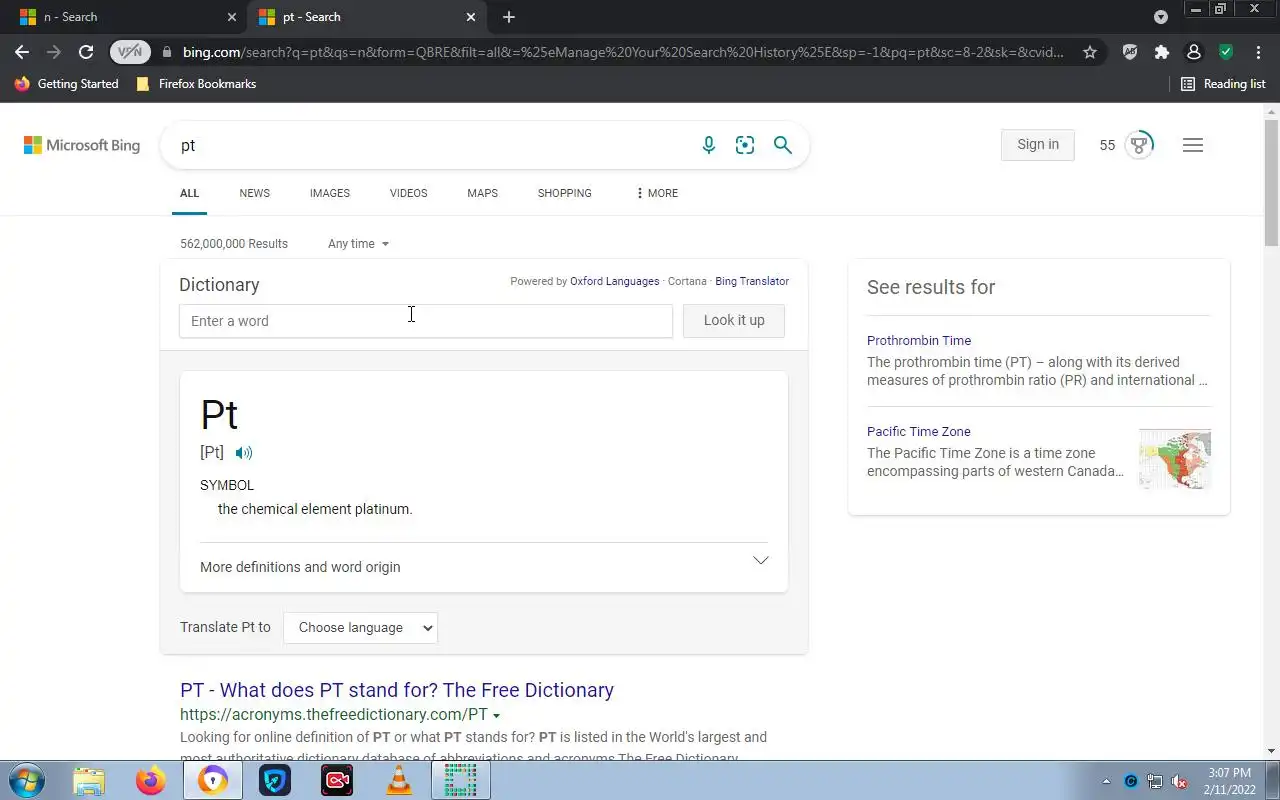Open the tab search dropdown arrow

click(1161, 17)
